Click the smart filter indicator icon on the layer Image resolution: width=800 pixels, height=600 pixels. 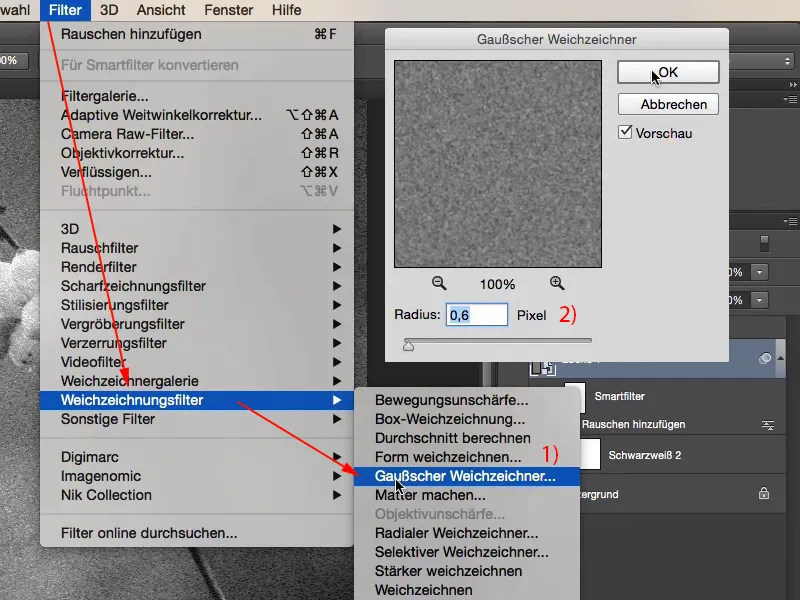point(765,358)
